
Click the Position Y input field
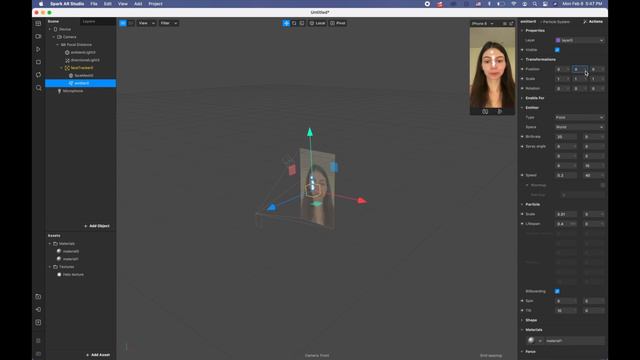tap(579, 69)
